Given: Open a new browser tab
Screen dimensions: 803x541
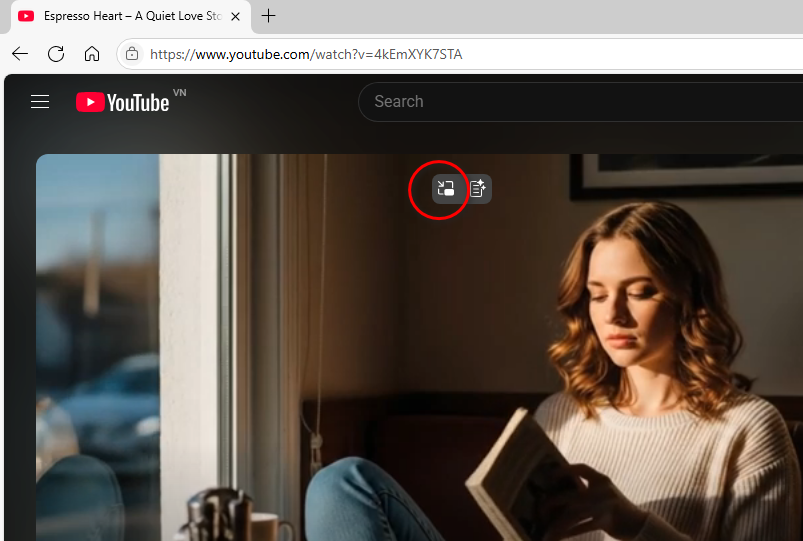Looking at the screenshot, I should (x=268, y=16).
